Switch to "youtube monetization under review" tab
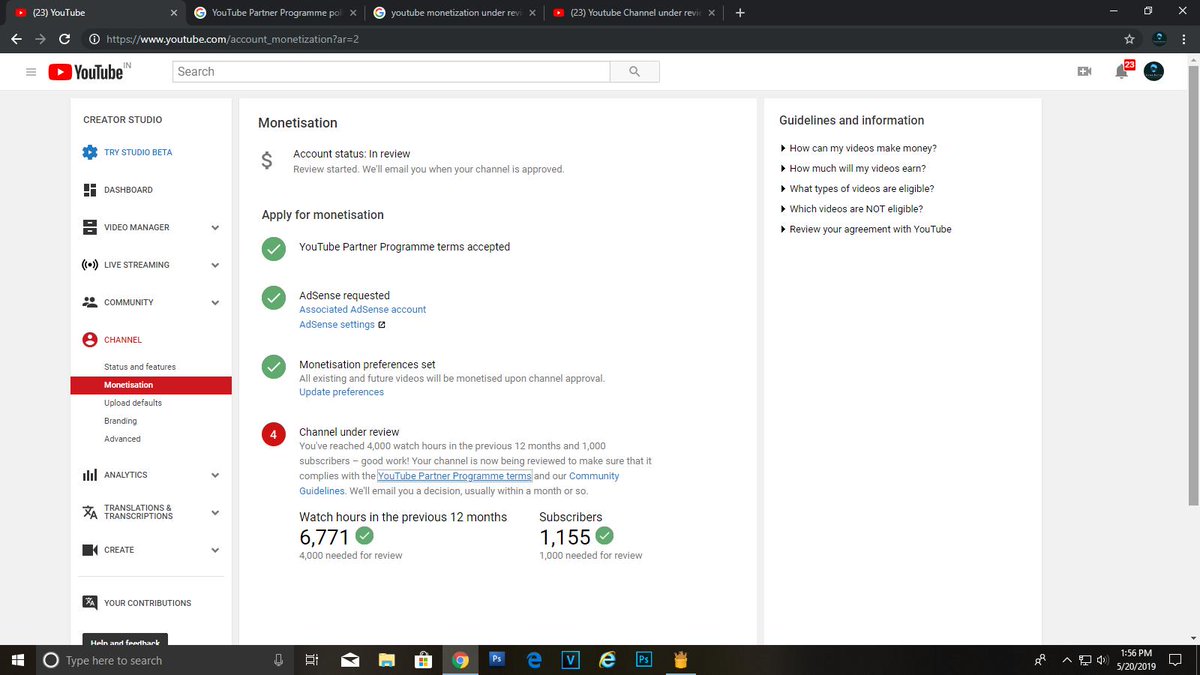Image resolution: width=1200 pixels, height=675 pixels. 455,13
